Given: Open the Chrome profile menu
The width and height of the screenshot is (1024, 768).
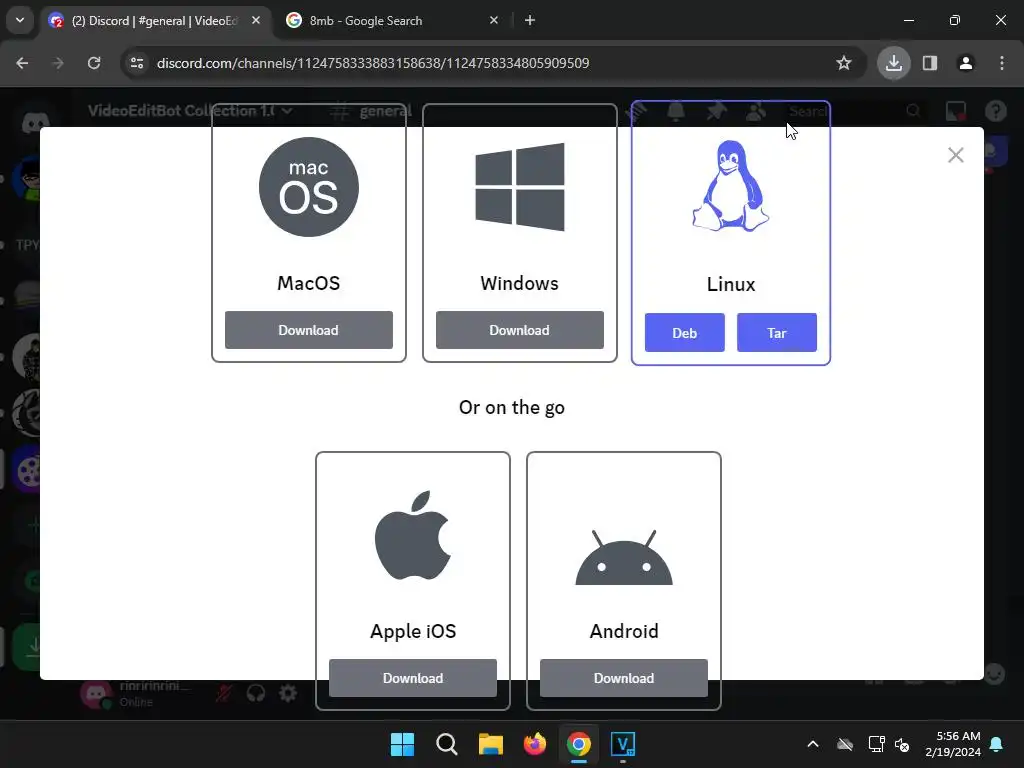Looking at the screenshot, I should (x=966, y=63).
